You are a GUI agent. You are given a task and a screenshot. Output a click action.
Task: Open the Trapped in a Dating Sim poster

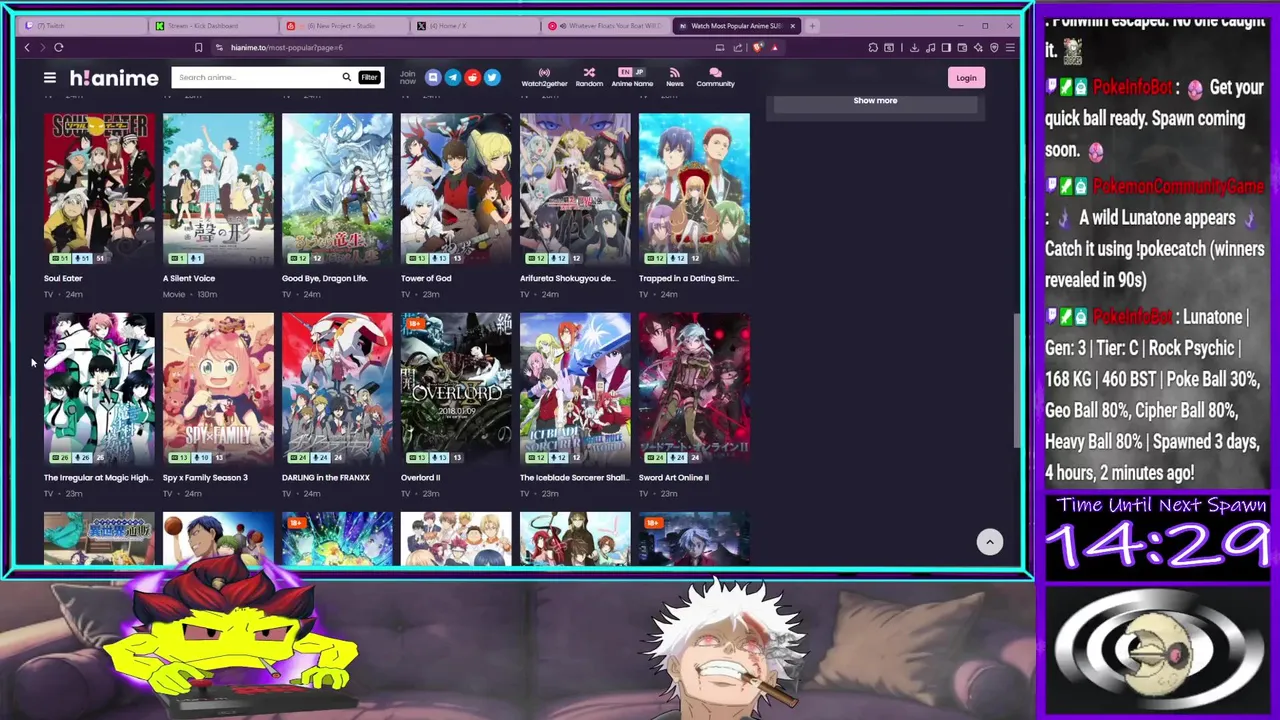[x=694, y=190]
